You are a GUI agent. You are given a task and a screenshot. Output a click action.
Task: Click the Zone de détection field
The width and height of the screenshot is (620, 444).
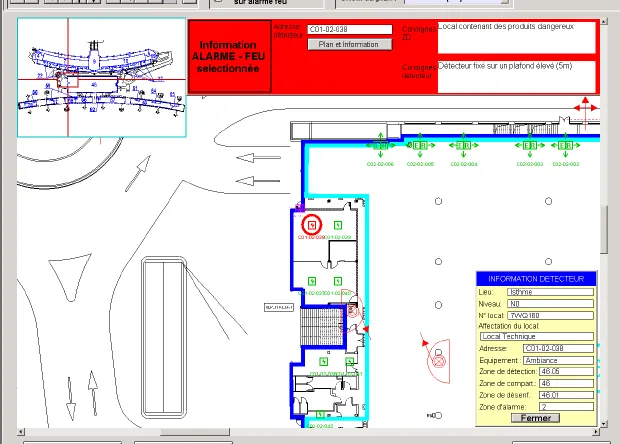coord(566,371)
